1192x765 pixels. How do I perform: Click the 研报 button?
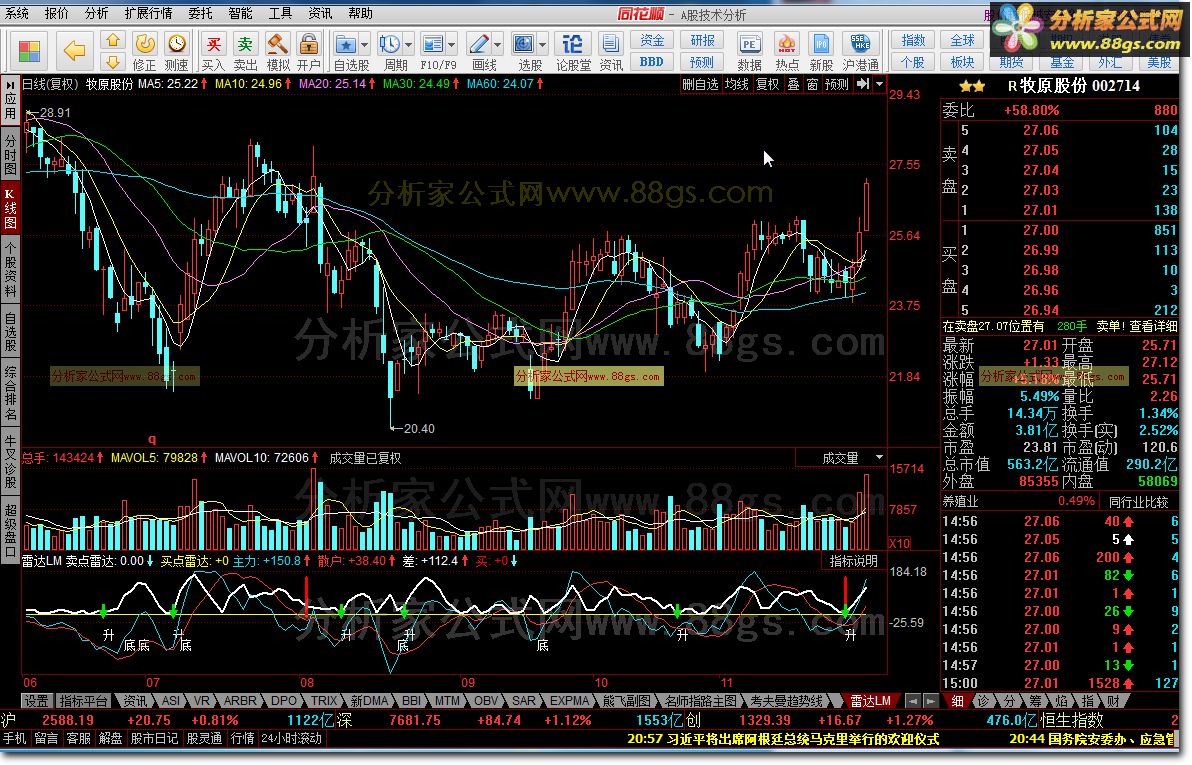(x=702, y=40)
